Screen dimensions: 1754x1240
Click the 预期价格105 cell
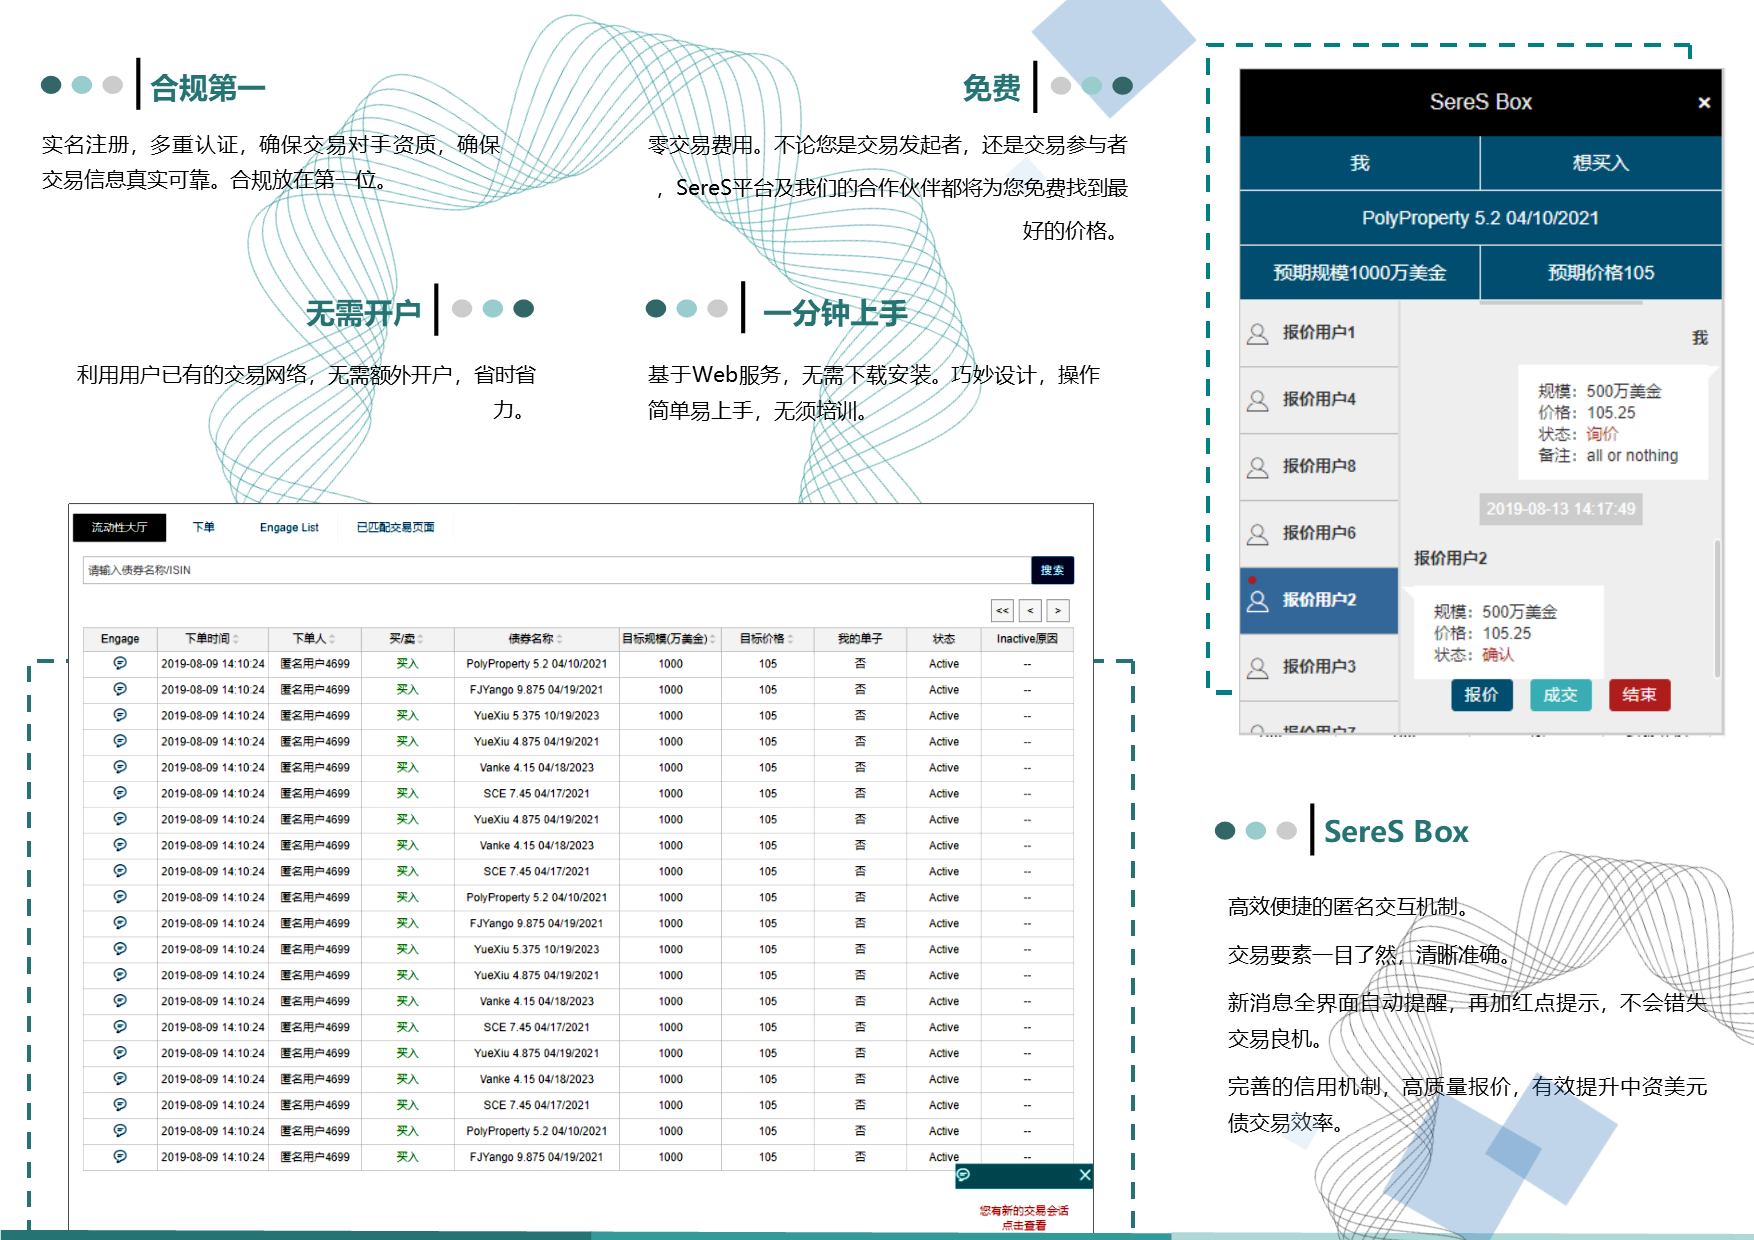click(1601, 273)
